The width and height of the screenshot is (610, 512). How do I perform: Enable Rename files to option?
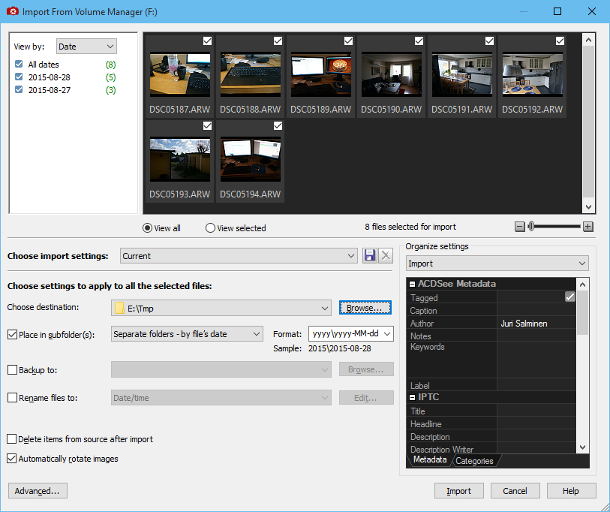pyautogui.click(x=12, y=398)
